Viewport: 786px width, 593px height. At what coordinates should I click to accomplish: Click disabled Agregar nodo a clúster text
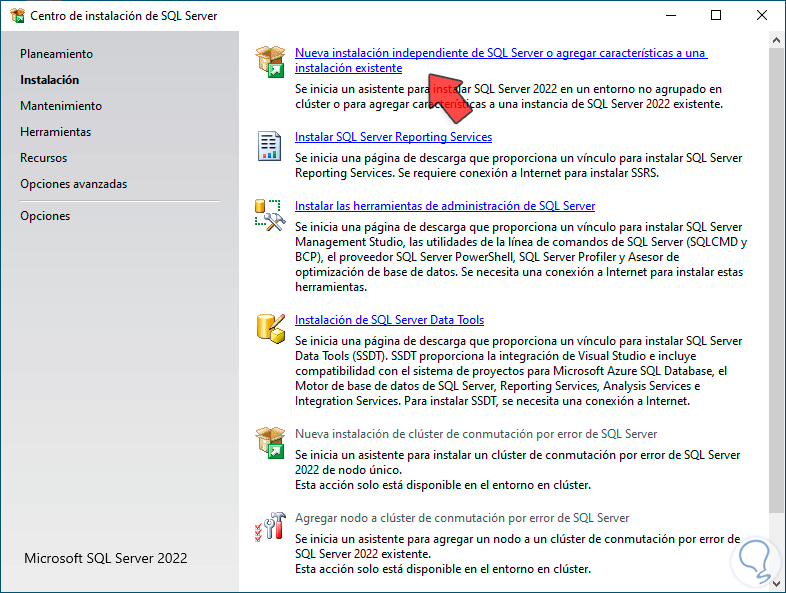tap(462, 518)
